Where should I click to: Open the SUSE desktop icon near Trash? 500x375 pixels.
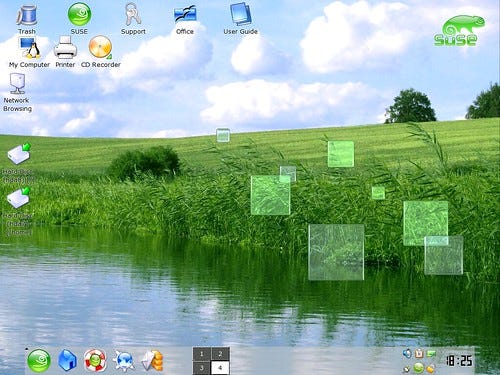pos(79,14)
